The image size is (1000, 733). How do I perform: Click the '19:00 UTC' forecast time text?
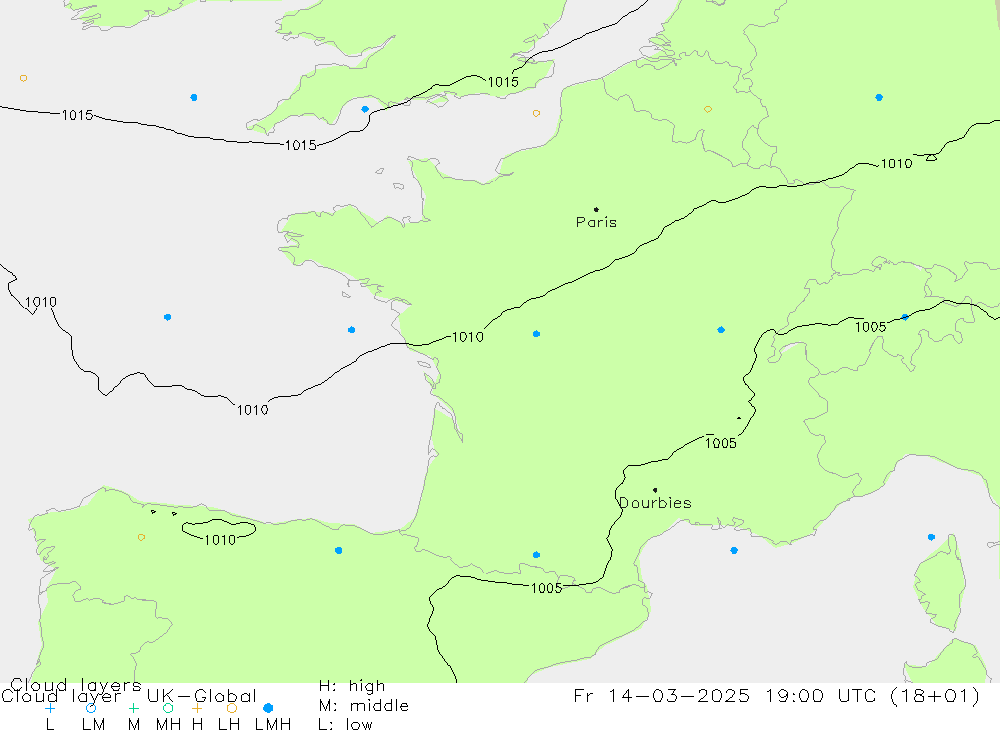coord(823,696)
